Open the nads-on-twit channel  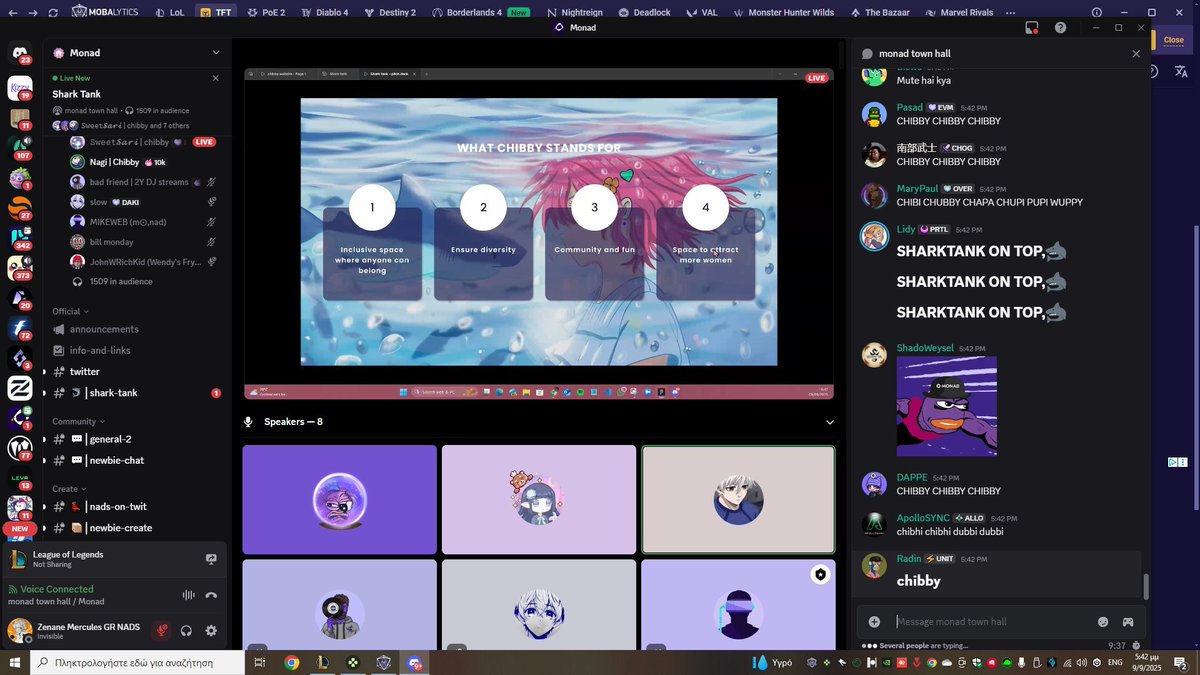pos(138,507)
